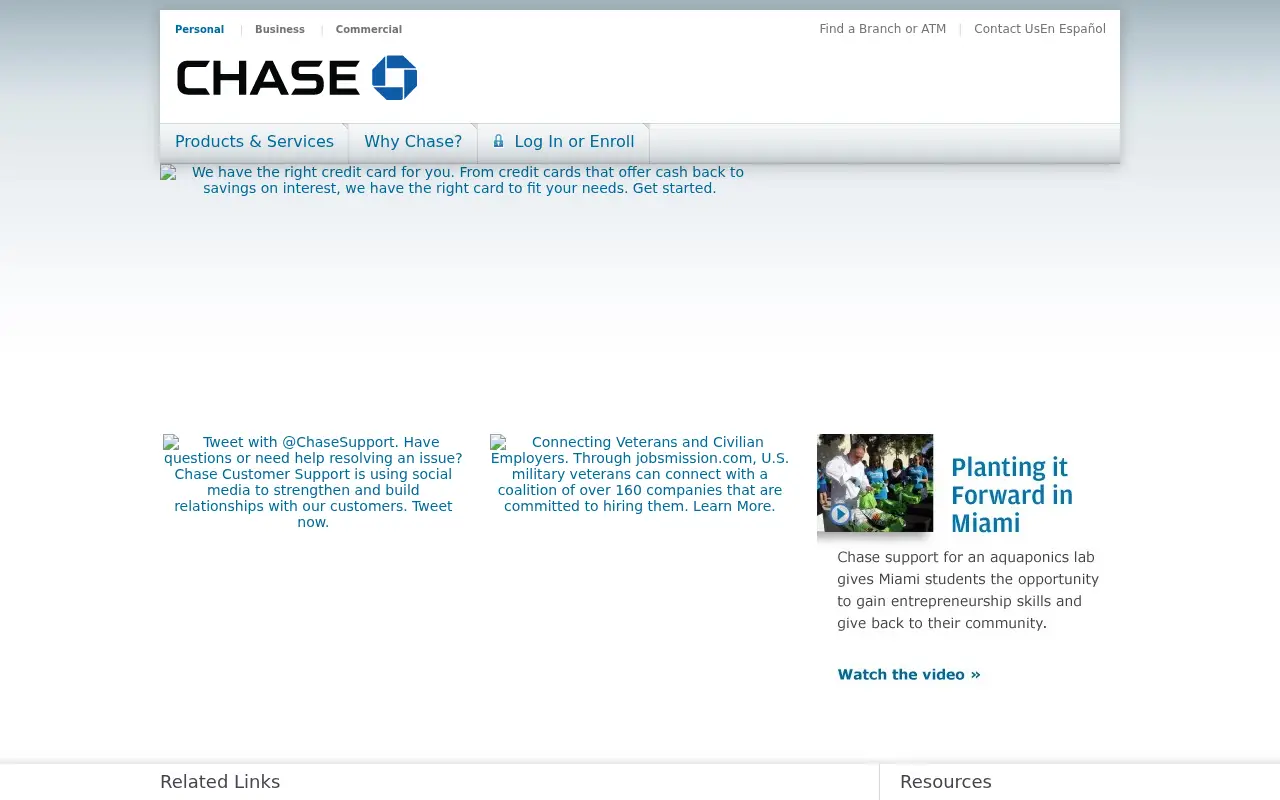Screen dimensions: 1280x800
Task: Open Log In or Enroll
Action: 564,142
